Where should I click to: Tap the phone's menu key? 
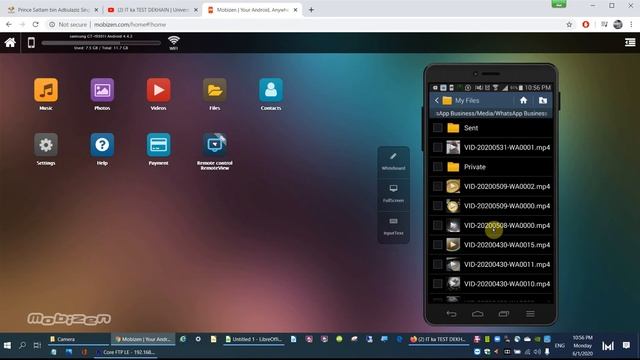pyautogui.click(x=530, y=313)
